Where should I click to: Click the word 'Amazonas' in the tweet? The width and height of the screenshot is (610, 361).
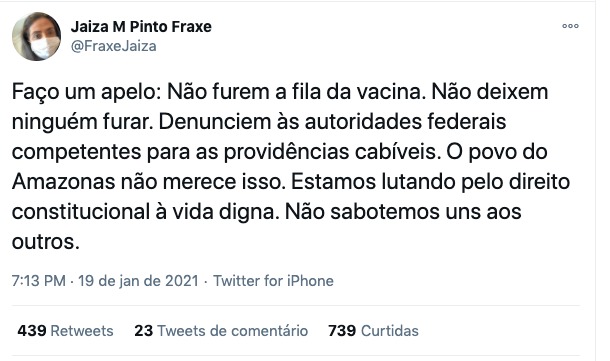(x=63, y=182)
